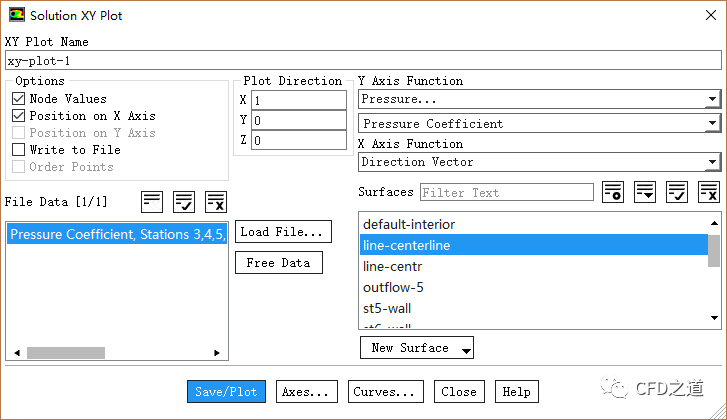
Task: Click the Load File... button
Action: tap(284, 232)
